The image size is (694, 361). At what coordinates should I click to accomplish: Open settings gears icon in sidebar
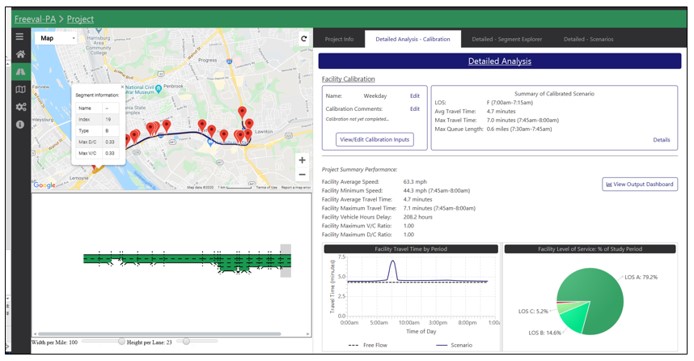point(20,107)
